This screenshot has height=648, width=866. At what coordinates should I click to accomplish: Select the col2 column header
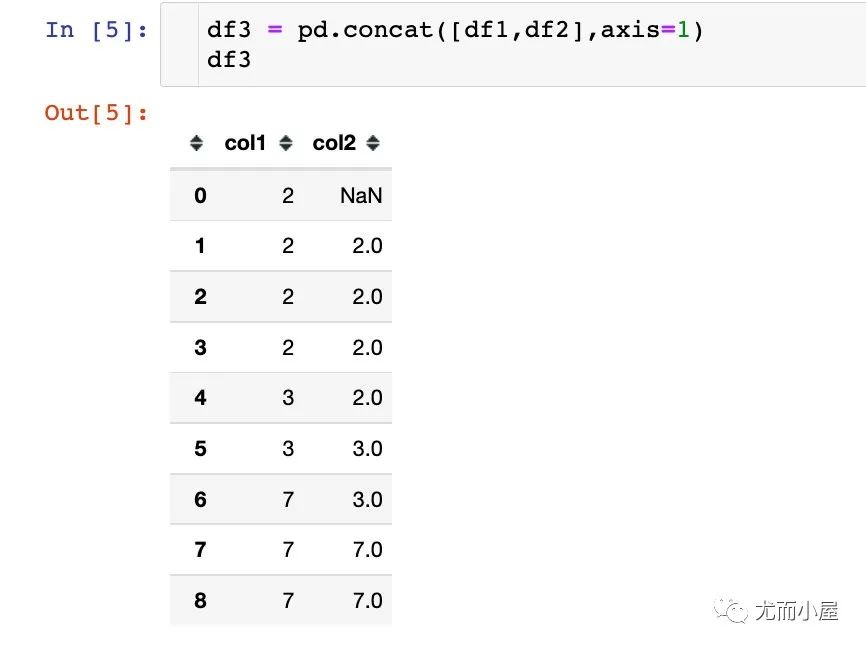point(334,143)
